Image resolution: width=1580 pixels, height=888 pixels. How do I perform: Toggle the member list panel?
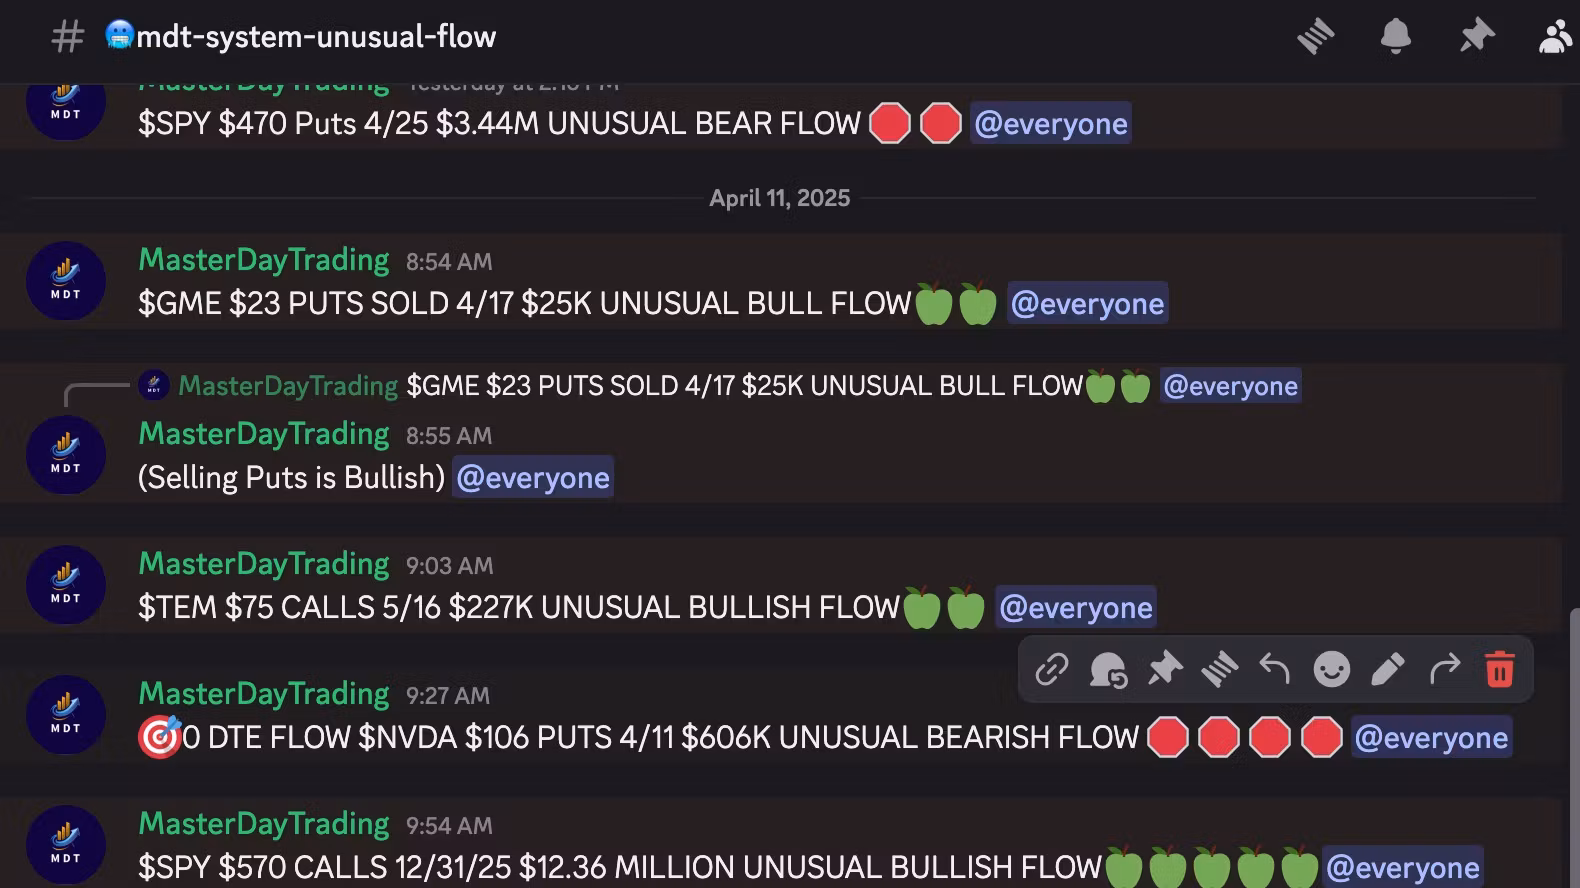[1555, 37]
